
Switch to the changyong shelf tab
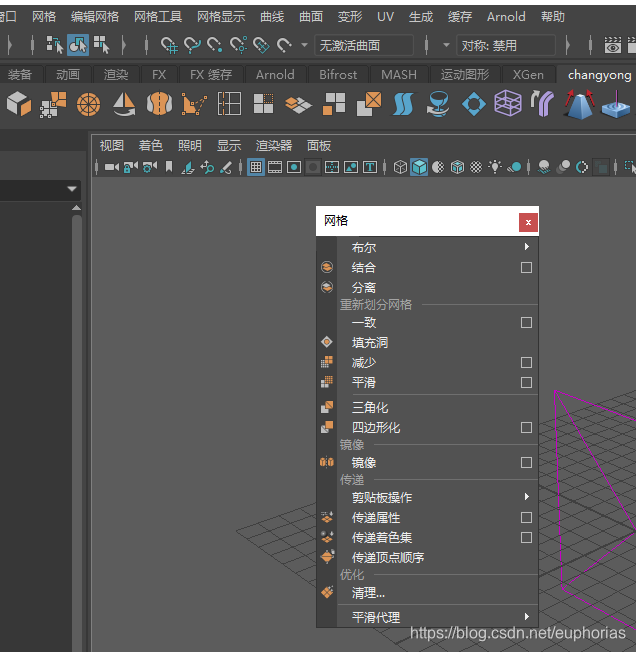click(599, 75)
